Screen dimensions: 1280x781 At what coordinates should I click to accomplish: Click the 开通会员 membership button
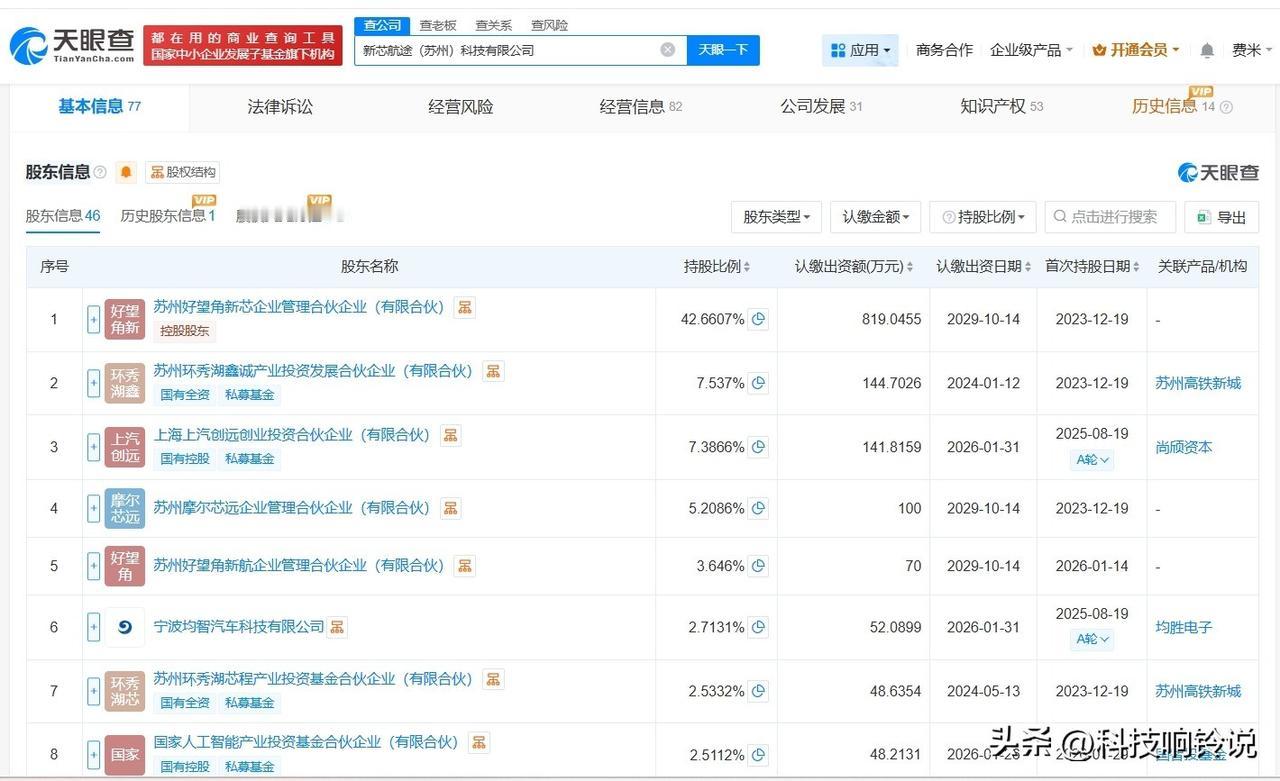click(x=1136, y=50)
